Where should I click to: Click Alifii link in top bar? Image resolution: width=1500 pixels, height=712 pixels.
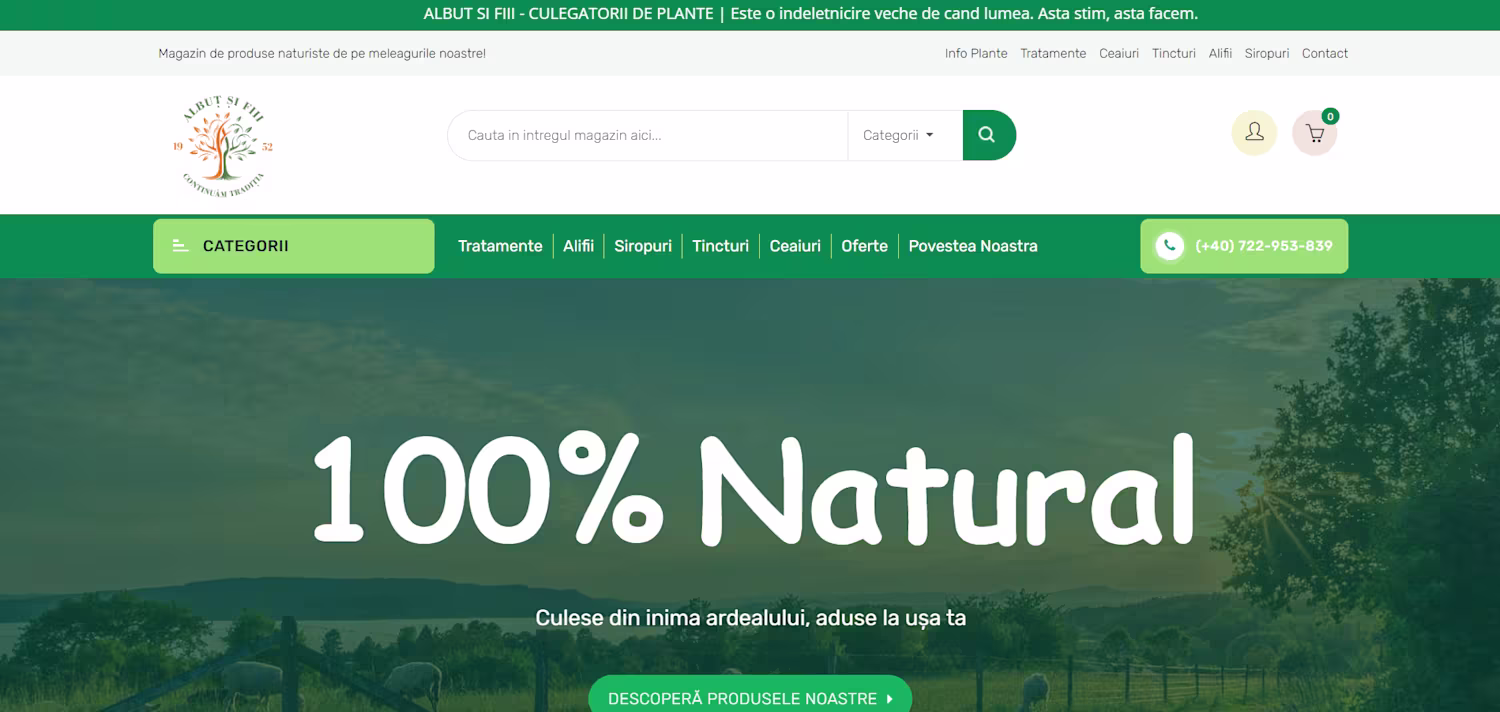click(x=1220, y=53)
